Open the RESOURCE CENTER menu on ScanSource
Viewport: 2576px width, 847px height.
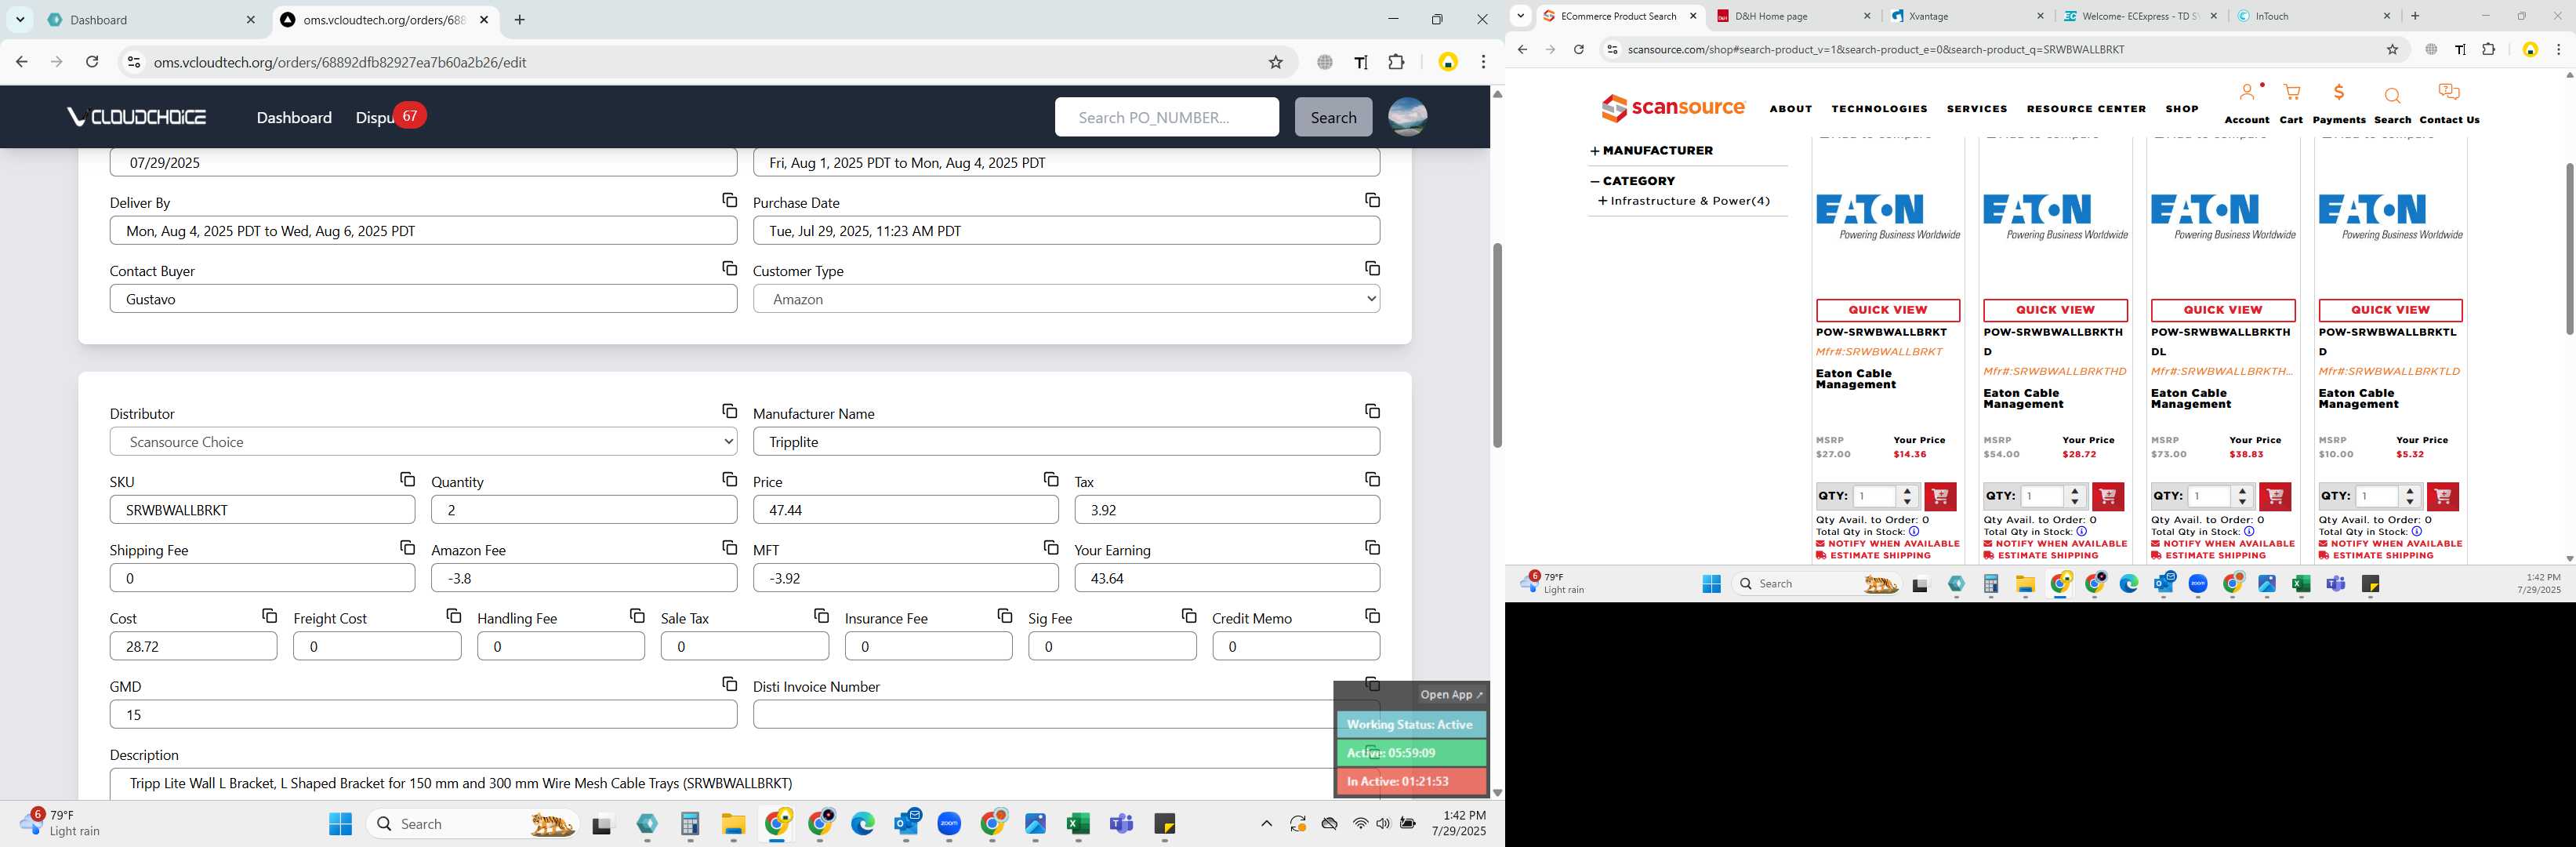[2086, 109]
